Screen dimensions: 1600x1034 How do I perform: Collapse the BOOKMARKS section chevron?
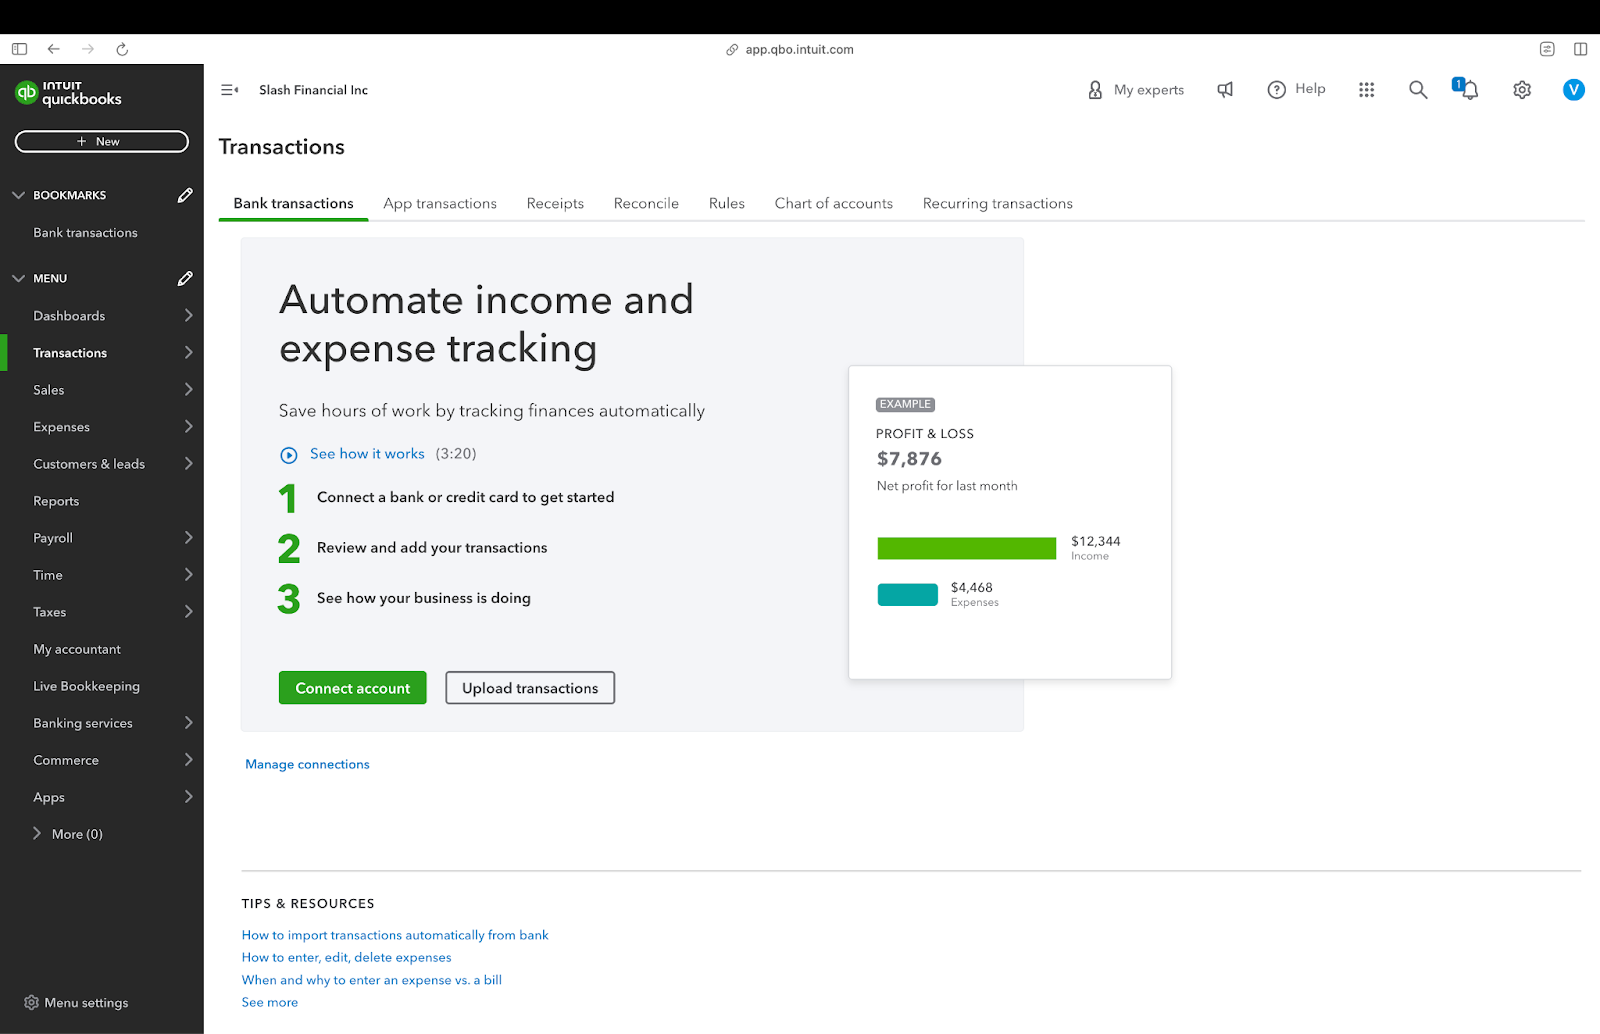coord(18,195)
